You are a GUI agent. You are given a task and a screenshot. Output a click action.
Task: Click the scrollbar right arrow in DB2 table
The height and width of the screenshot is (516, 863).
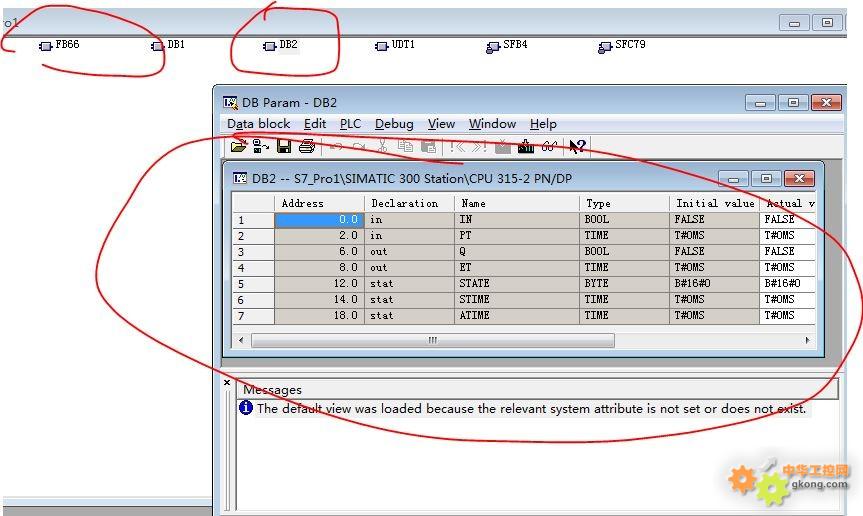(x=807, y=341)
